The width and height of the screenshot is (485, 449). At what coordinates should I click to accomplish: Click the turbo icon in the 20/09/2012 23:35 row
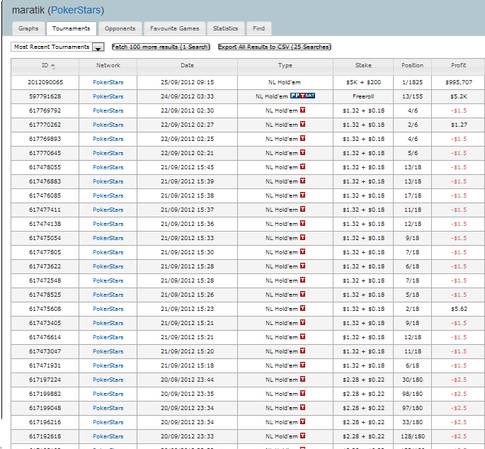(x=303, y=393)
